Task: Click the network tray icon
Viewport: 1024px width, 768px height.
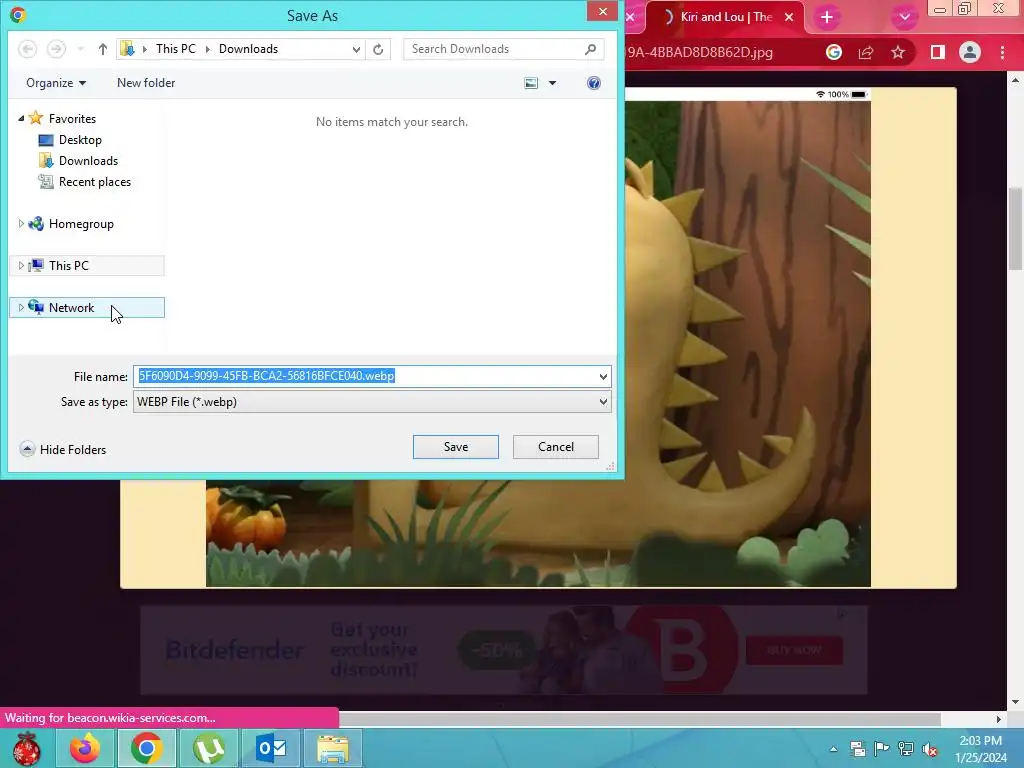Action: [906, 748]
